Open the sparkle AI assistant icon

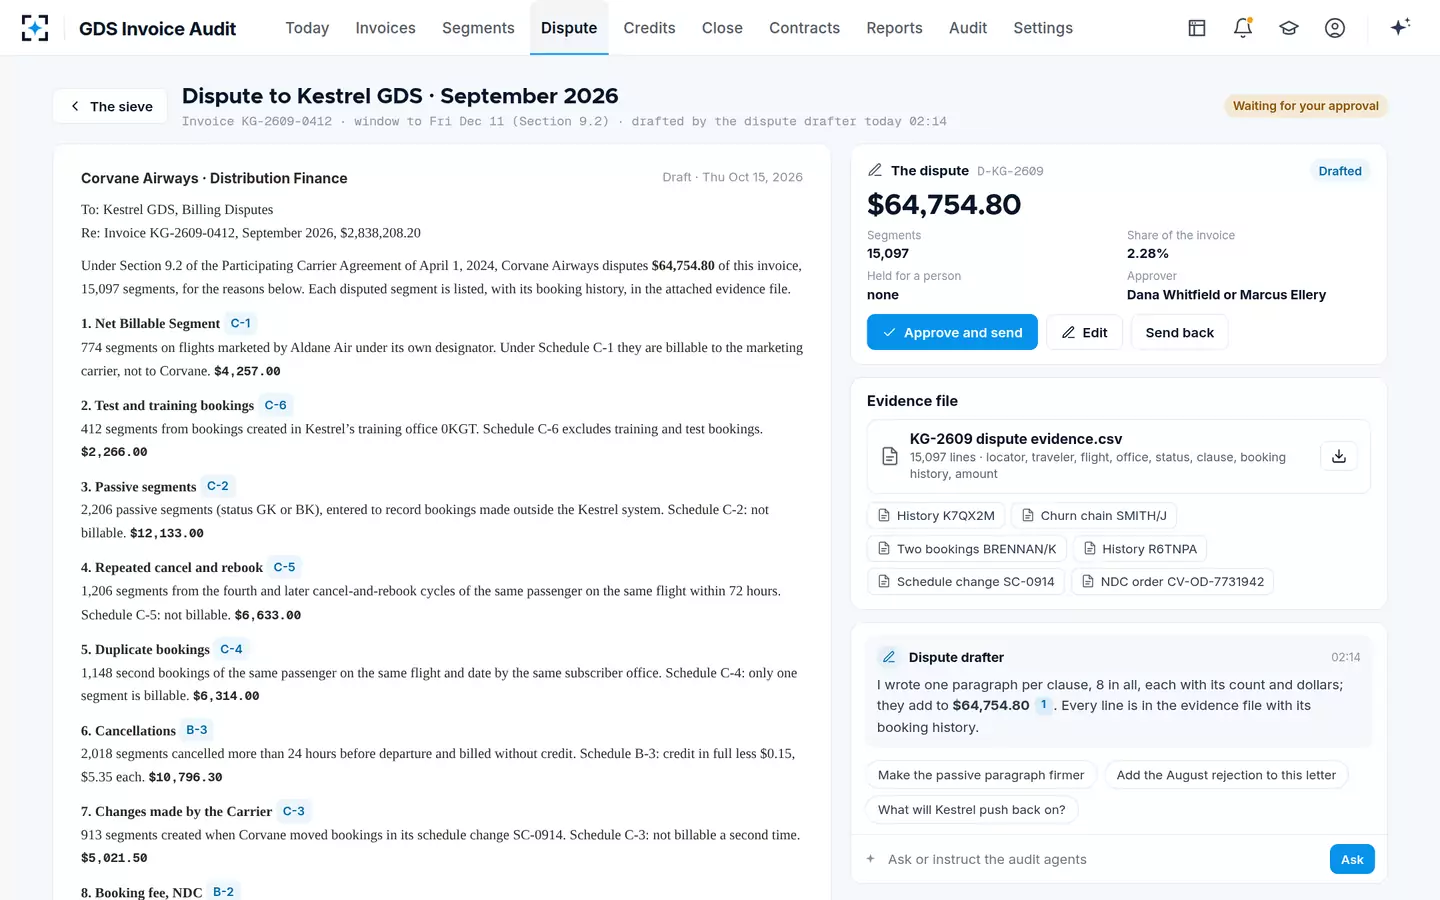(1400, 27)
